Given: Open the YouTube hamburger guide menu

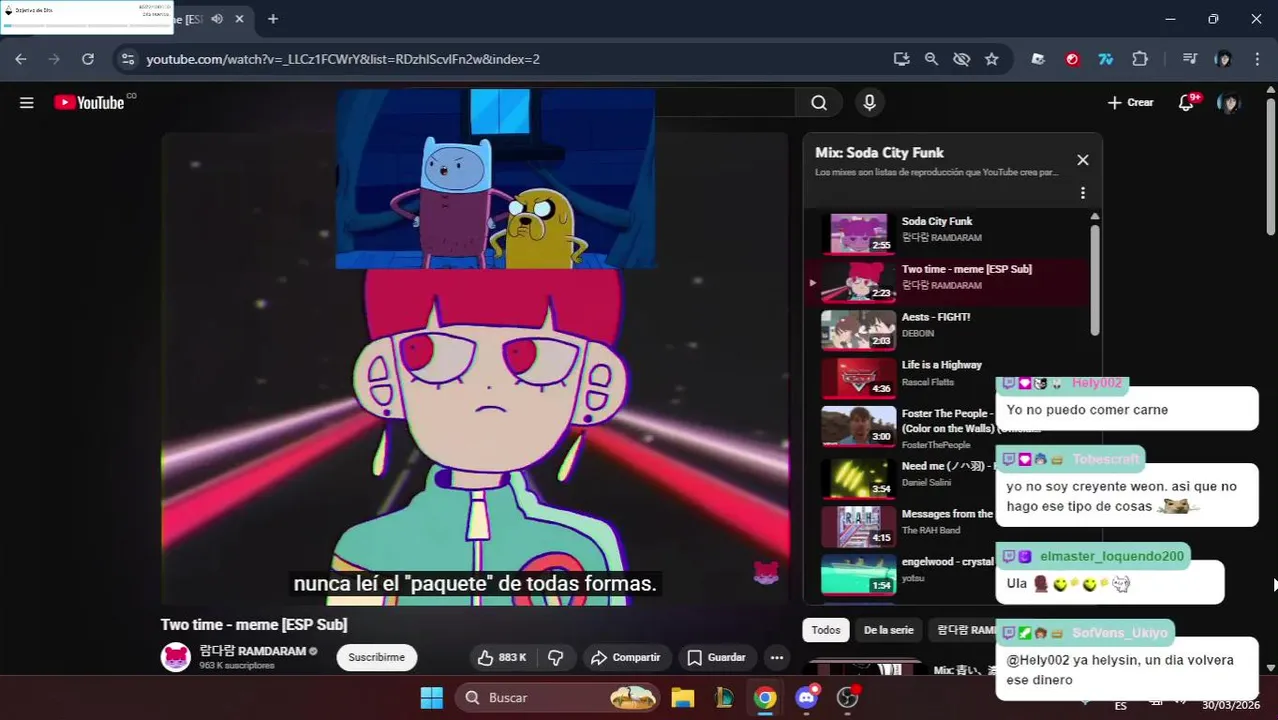Looking at the screenshot, I should 27,102.
